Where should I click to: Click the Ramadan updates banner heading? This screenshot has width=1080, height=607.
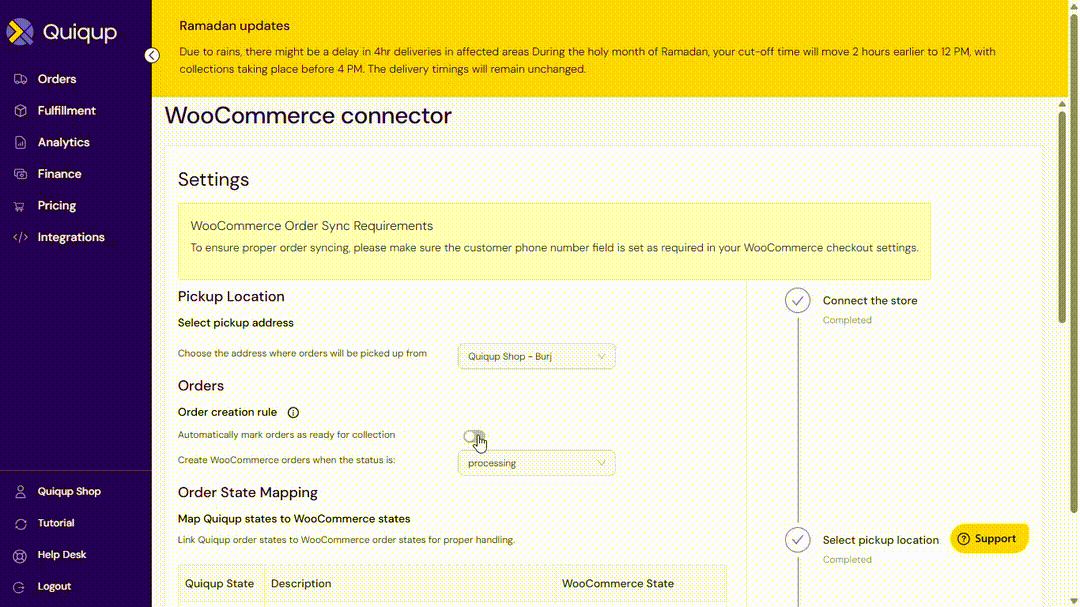click(x=234, y=26)
